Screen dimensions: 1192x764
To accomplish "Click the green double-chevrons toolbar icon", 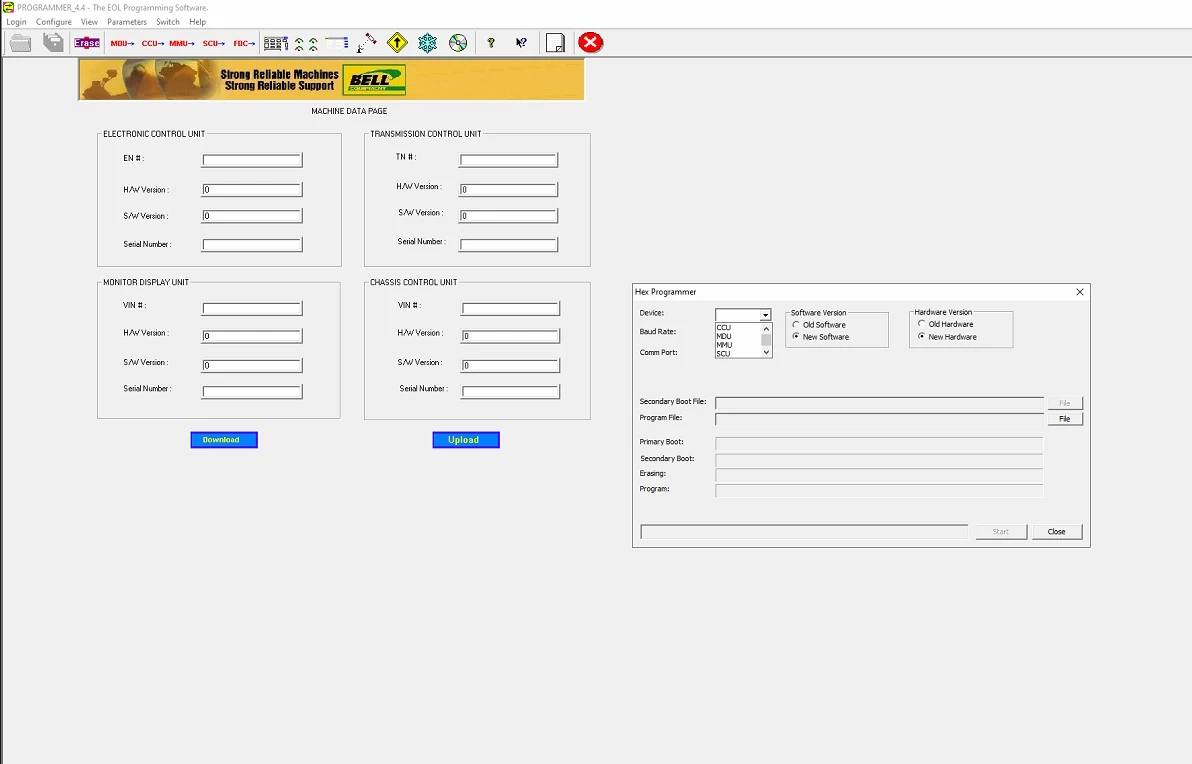I will point(306,44).
